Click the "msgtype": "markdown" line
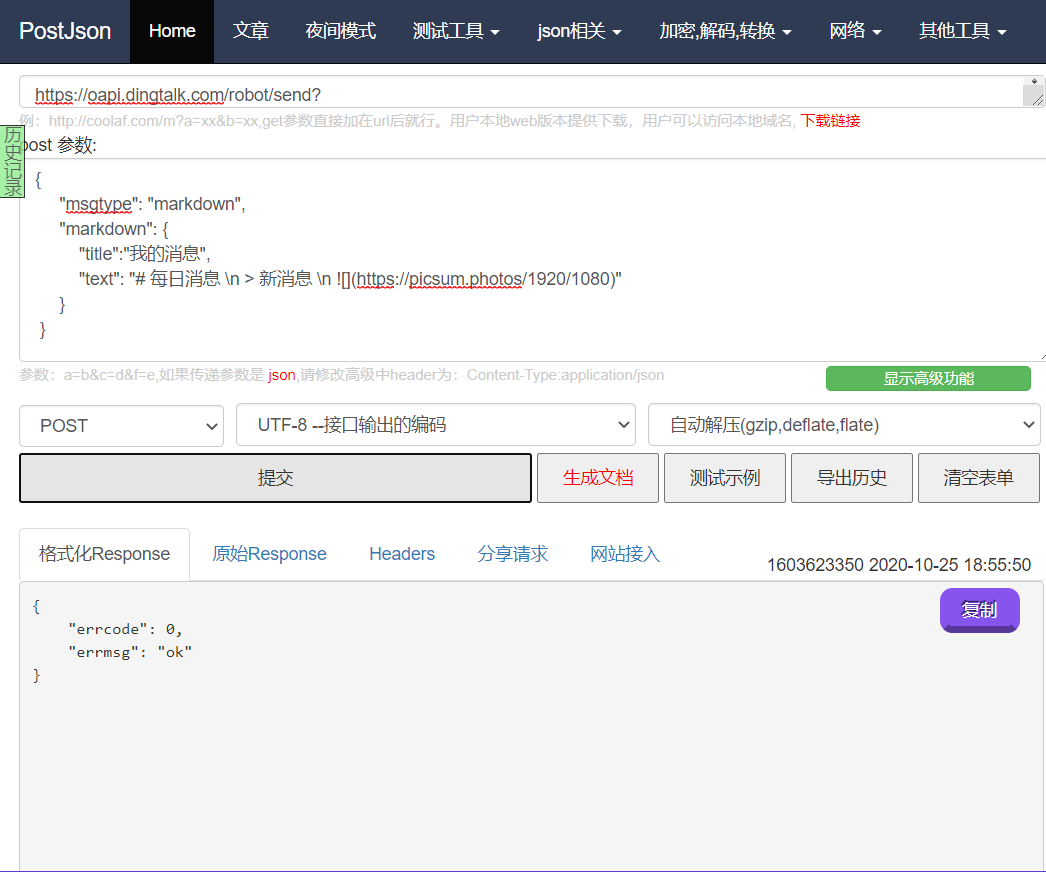 coord(152,204)
